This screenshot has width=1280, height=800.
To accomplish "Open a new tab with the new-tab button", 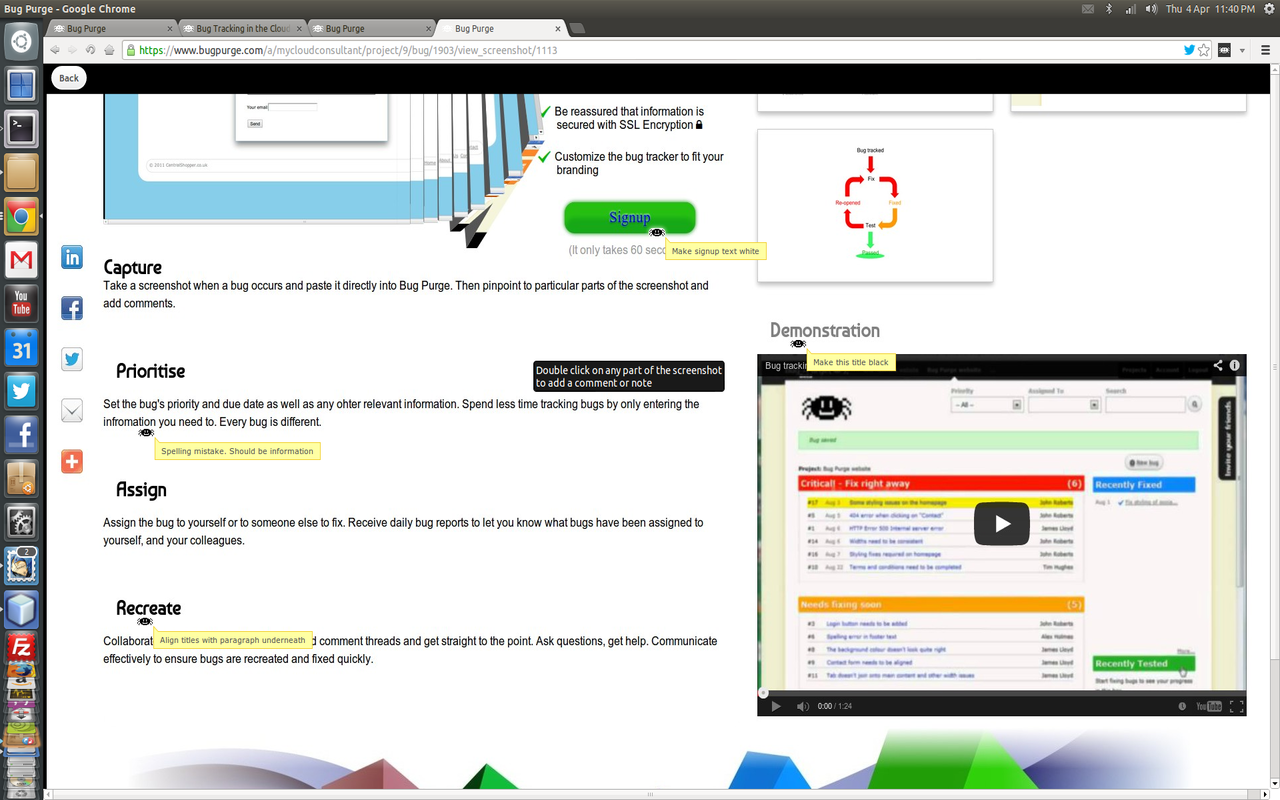I will 577,28.
